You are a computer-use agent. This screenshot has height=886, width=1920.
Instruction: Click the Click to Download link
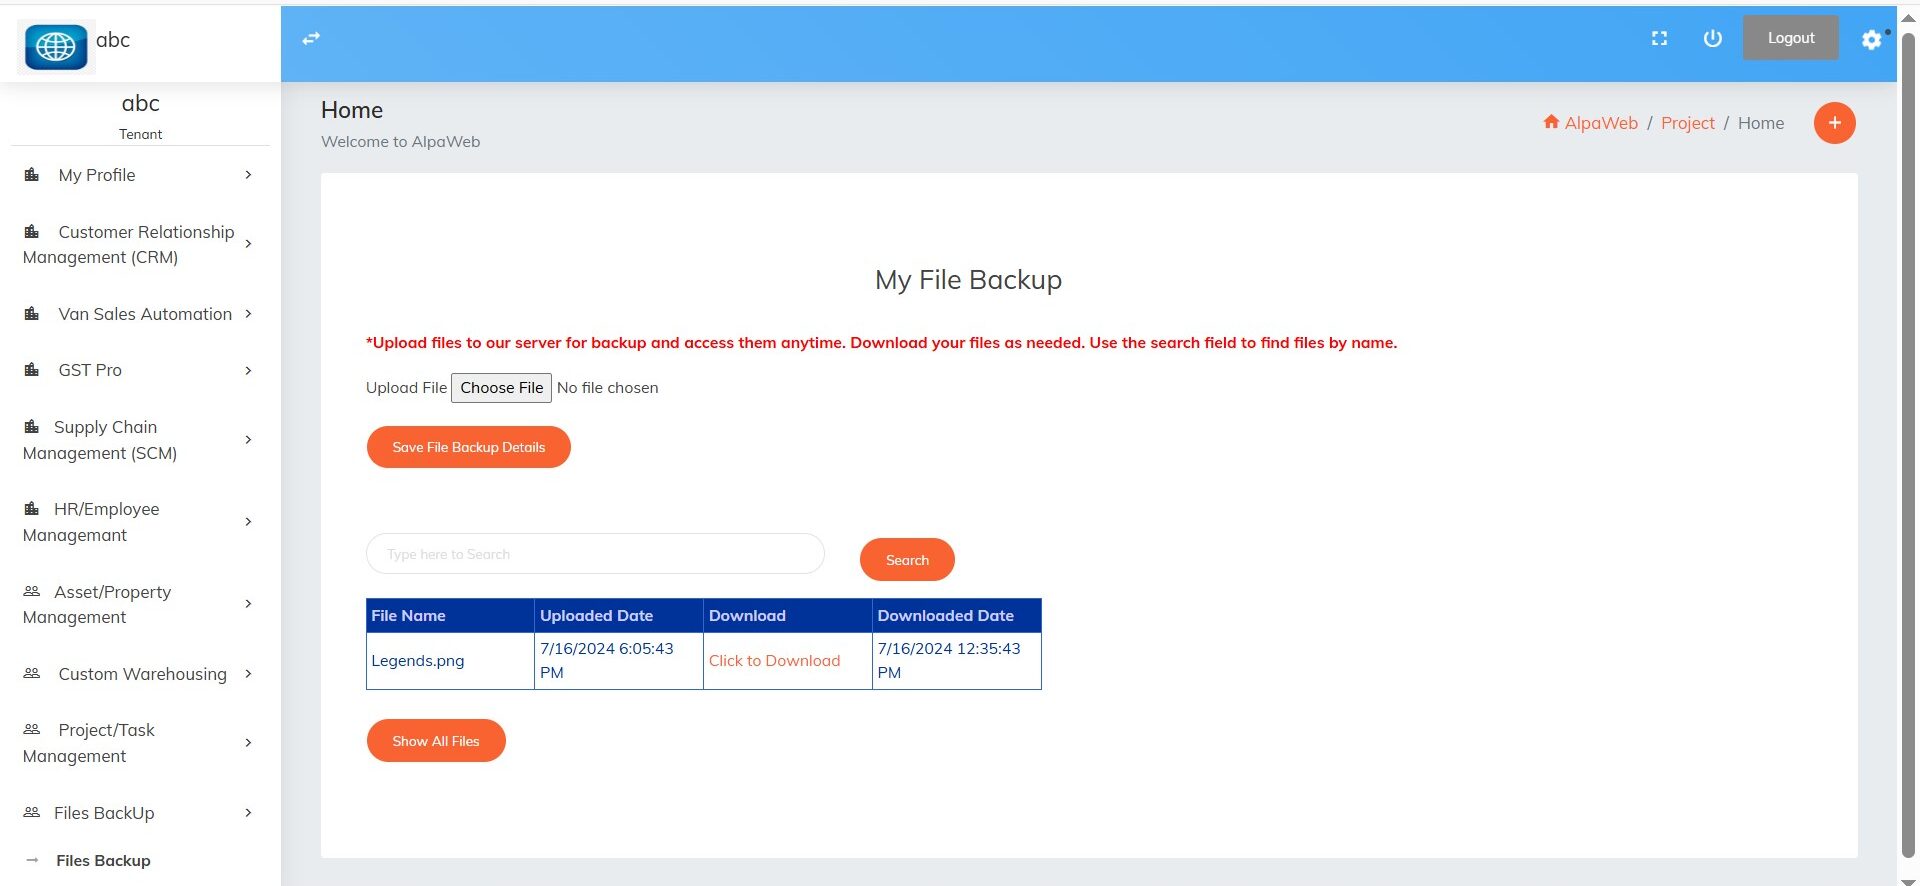pos(774,661)
